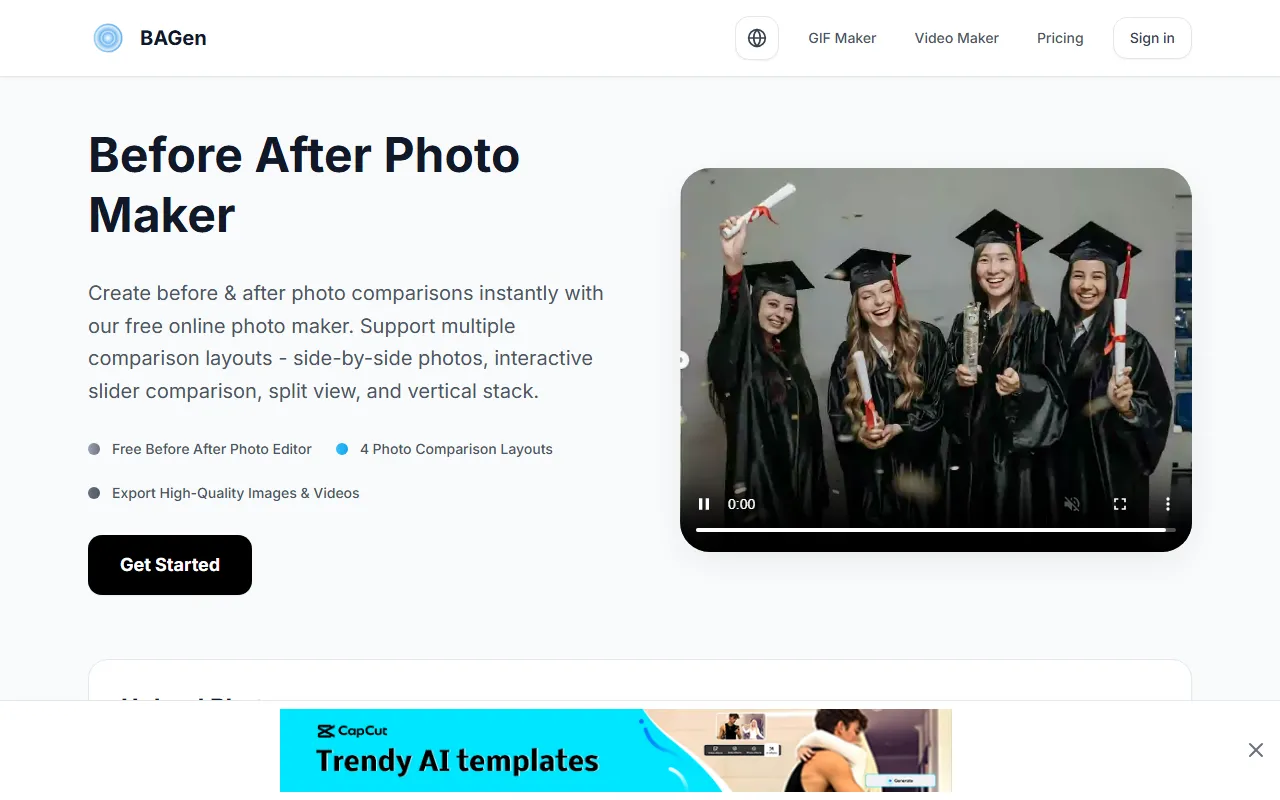Screen dimensions: 1280x800
Task: Enter video fullscreen mode
Action: [1120, 504]
